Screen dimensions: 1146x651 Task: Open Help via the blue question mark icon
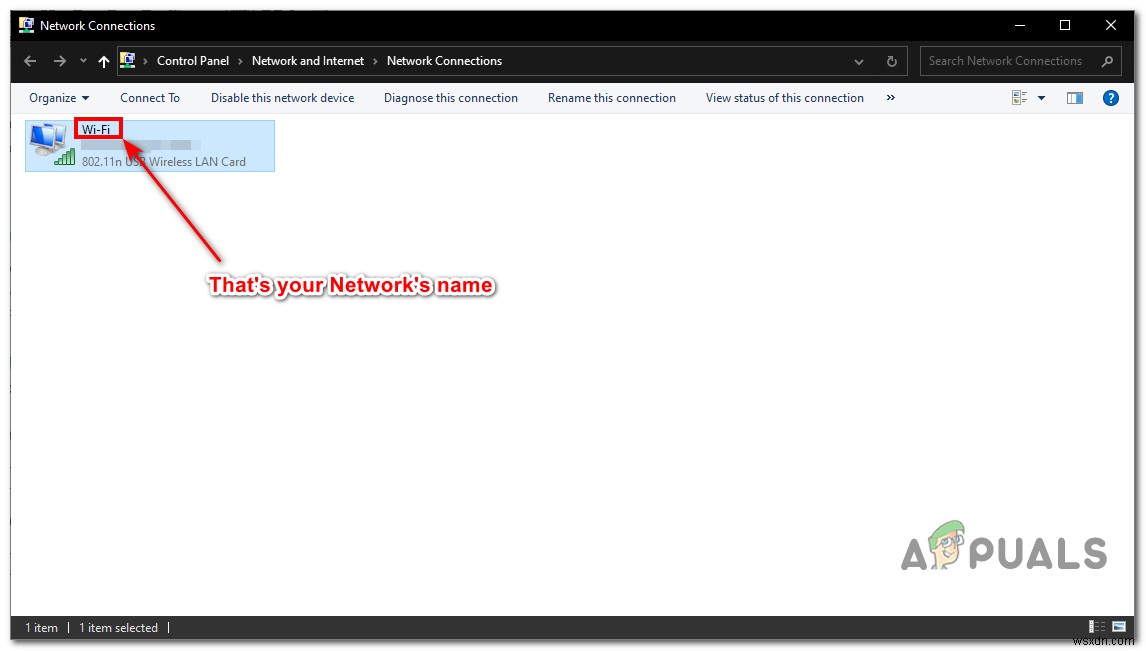[1111, 97]
